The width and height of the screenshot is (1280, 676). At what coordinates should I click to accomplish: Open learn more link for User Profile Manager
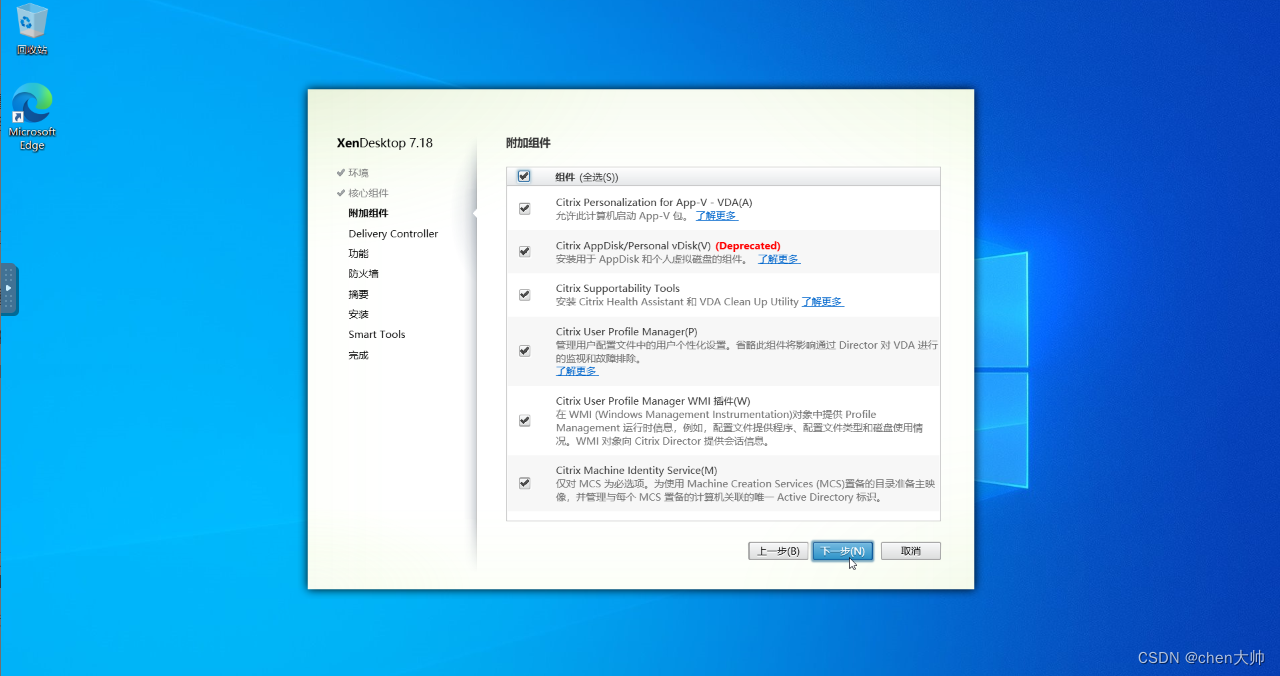click(x=577, y=371)
